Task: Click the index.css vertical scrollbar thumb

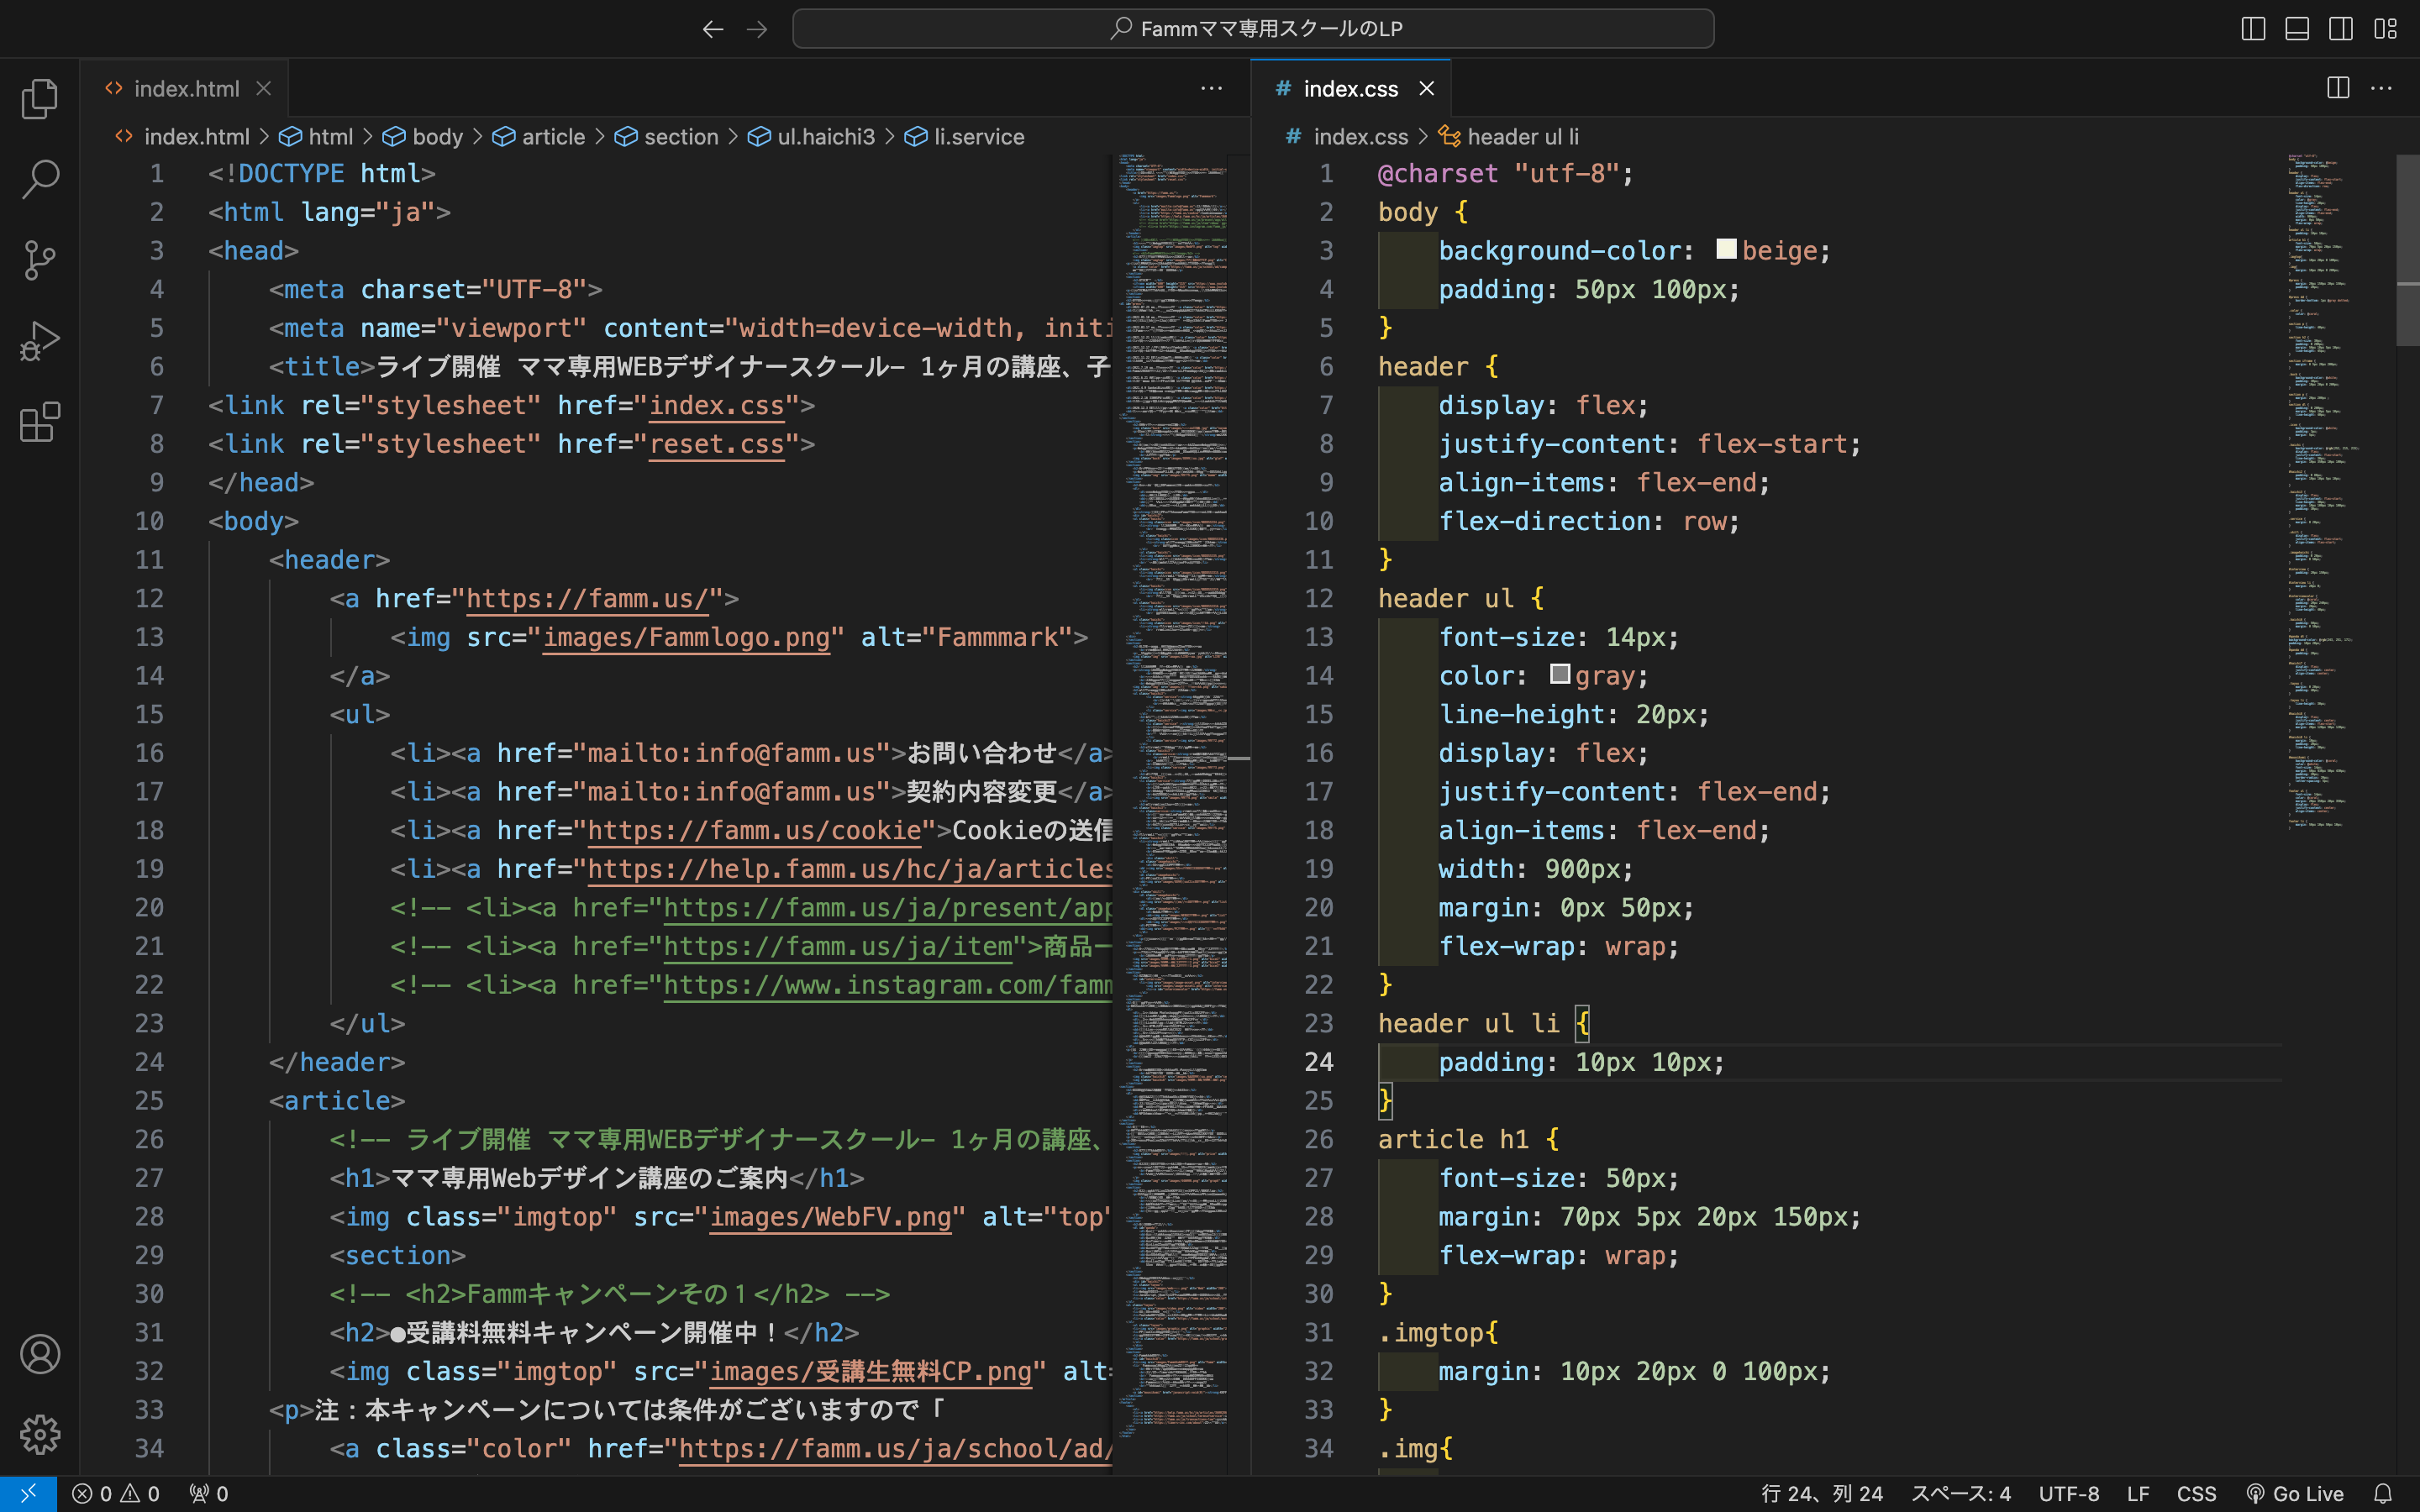Action: coord(2407,250)
